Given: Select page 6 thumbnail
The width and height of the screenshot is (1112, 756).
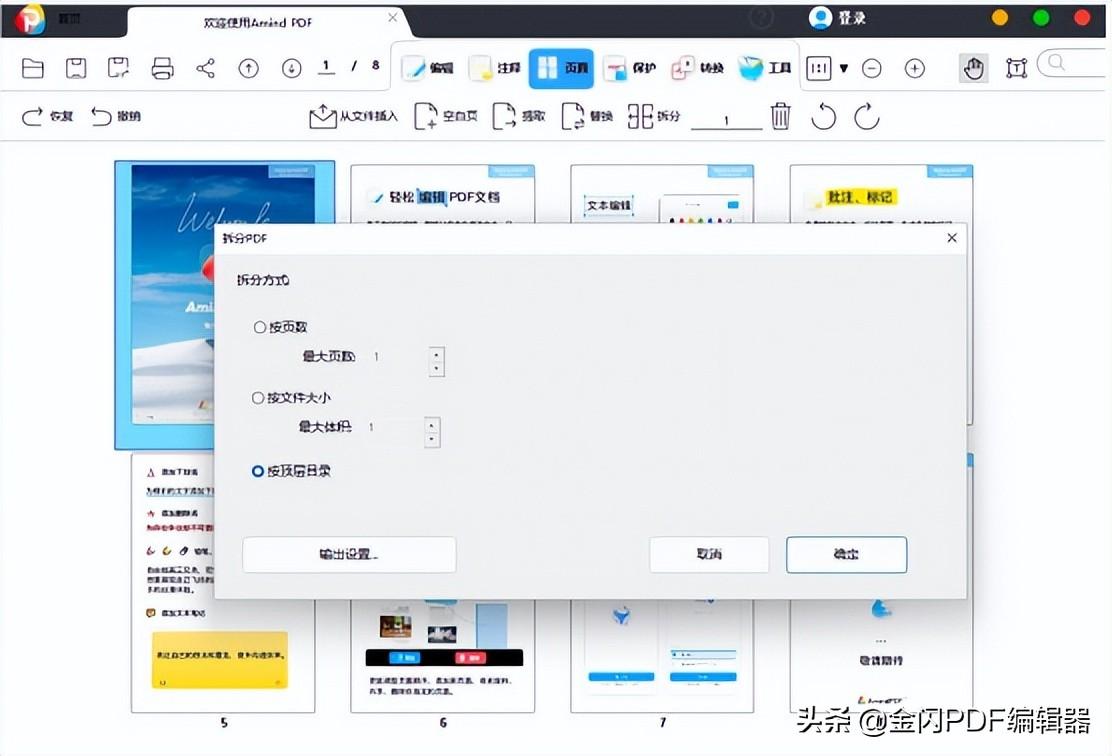Looking at the screenshot, I should 443,655.
